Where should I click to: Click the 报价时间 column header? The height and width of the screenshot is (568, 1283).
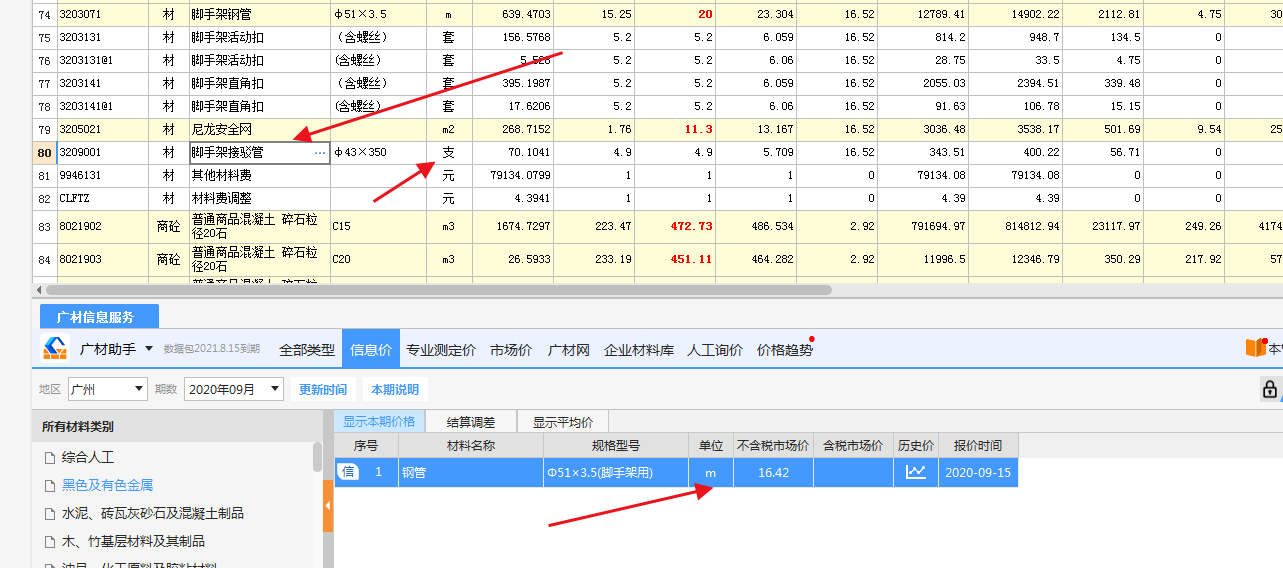(978, 446)
